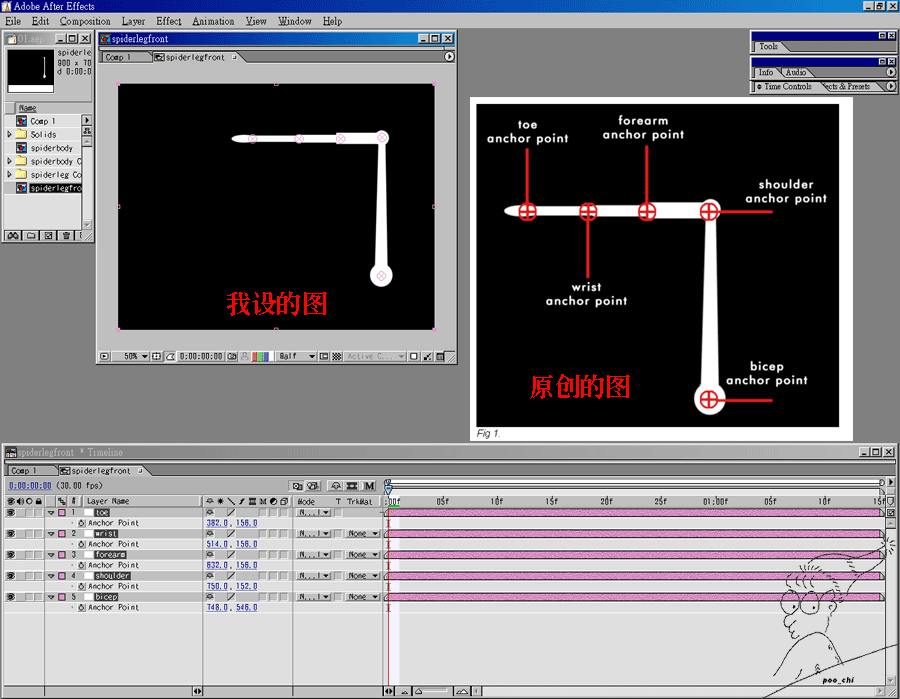Click the stopwatch for wrist Anchor Point
Image resolution: width=900 pixels, height=699 pixels.
82,544
